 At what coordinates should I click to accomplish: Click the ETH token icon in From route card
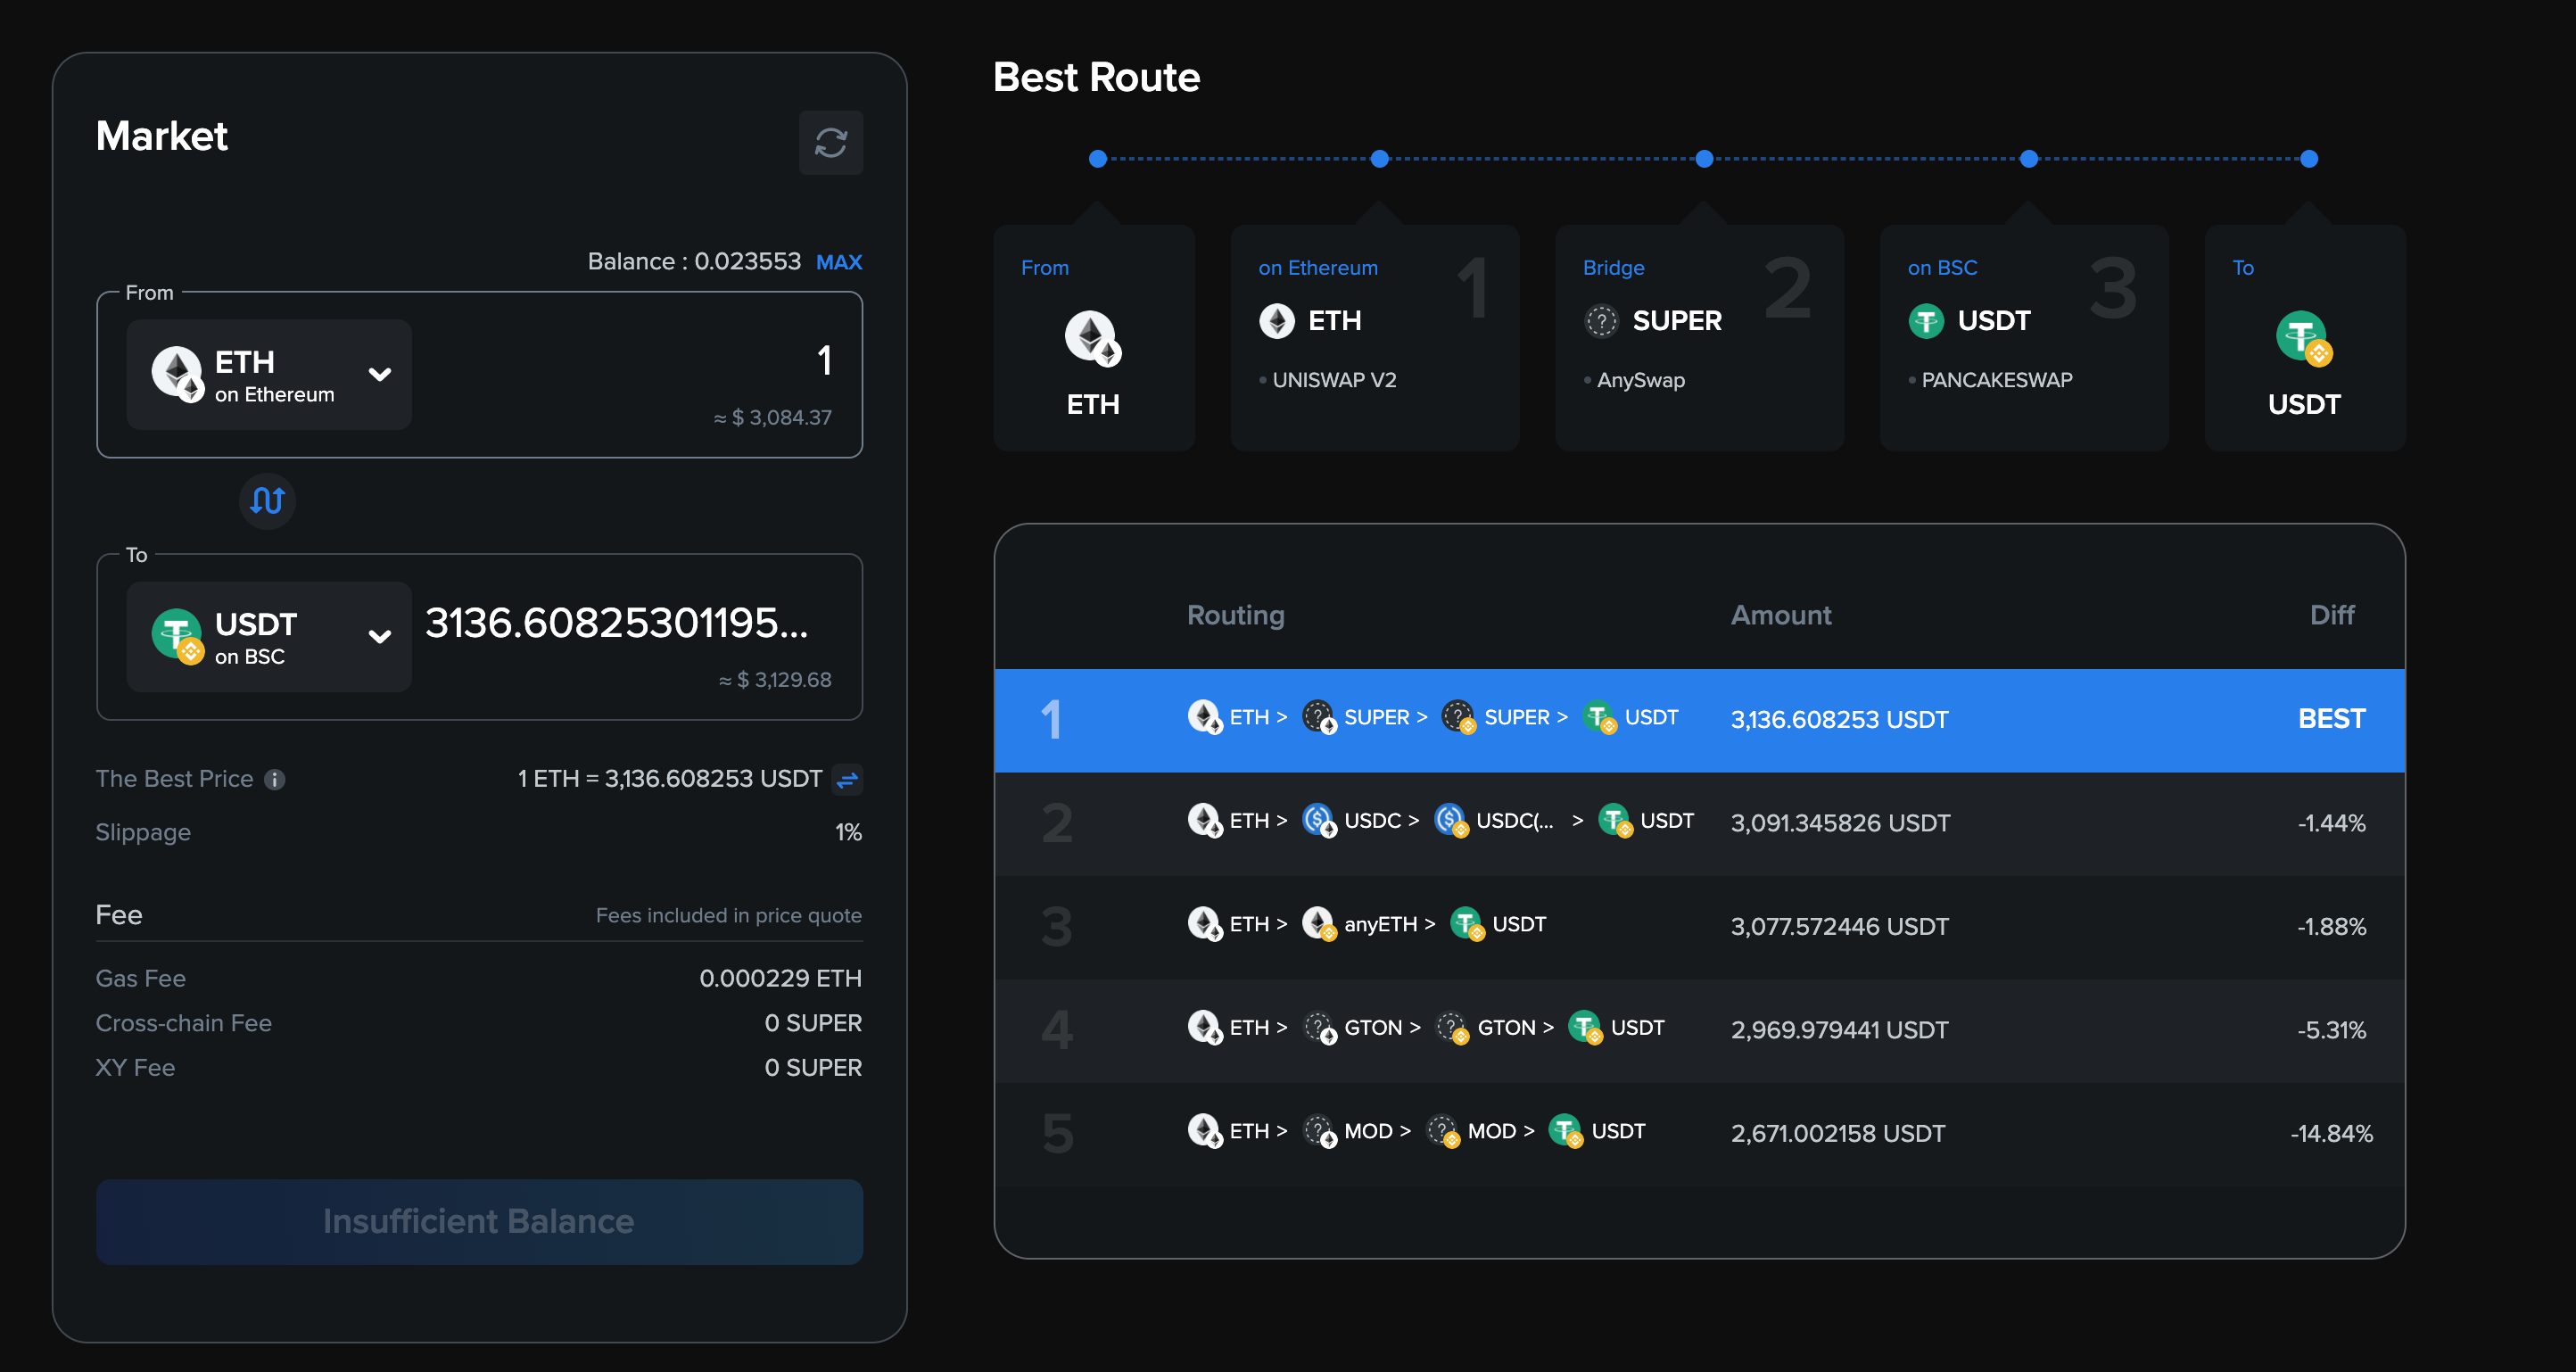(x=1092, y=336)
